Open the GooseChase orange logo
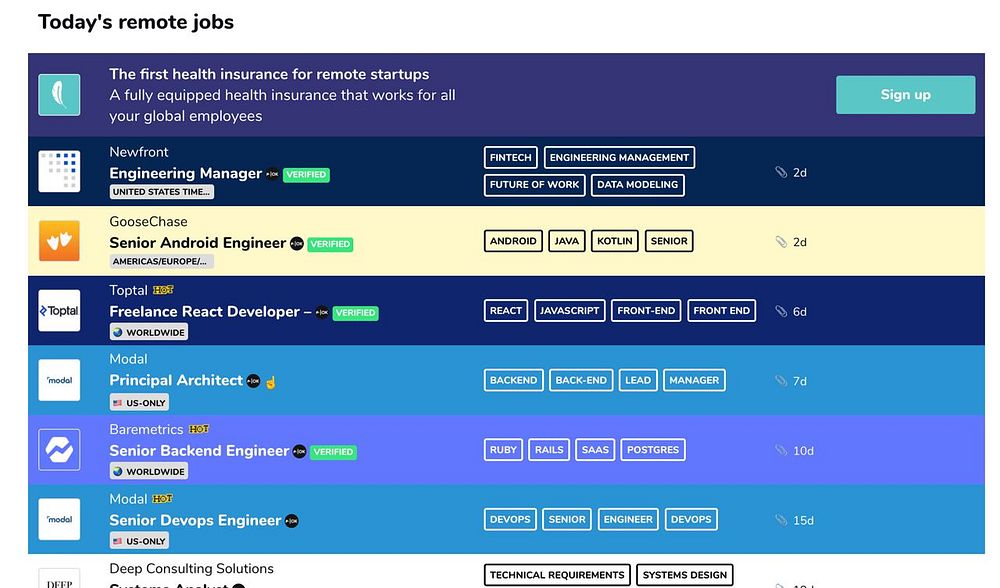The height and width of the screenshot is (588, 1000). coord(59,240)
